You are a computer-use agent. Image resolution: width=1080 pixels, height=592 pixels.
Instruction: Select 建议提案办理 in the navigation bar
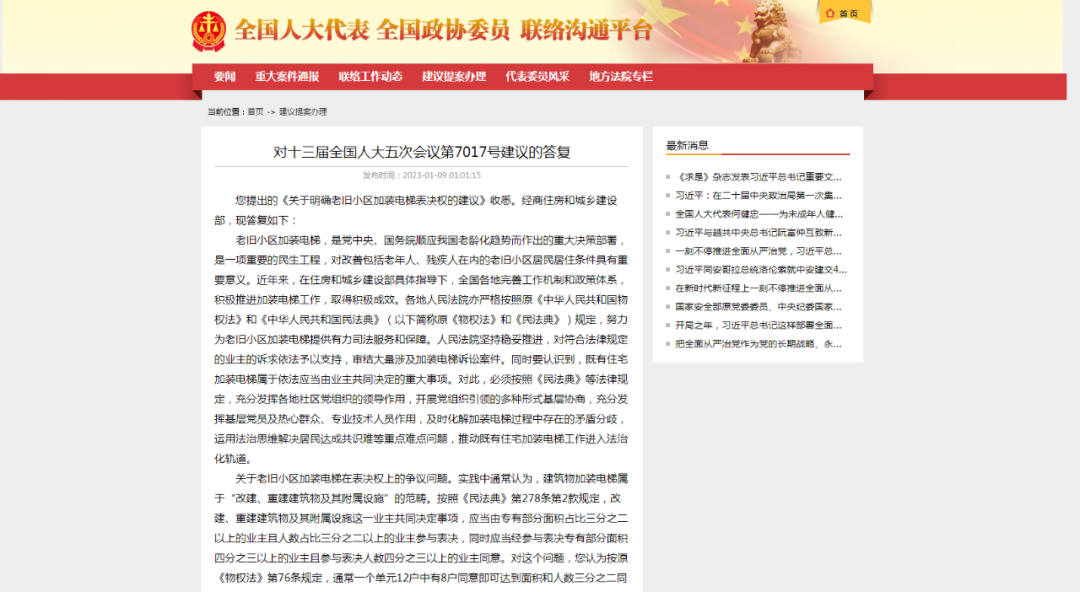pyautogui.click(x=453, y=77)
